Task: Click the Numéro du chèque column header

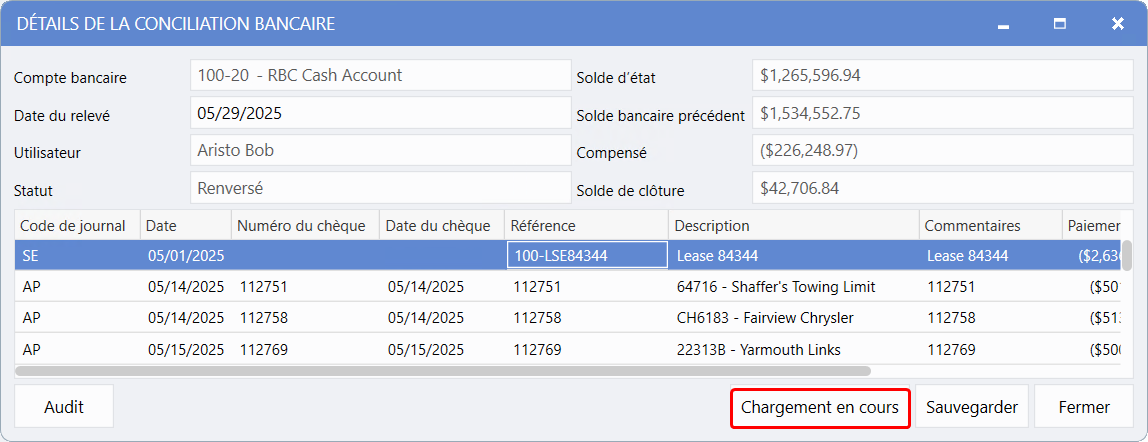Action: pos(304,226)
